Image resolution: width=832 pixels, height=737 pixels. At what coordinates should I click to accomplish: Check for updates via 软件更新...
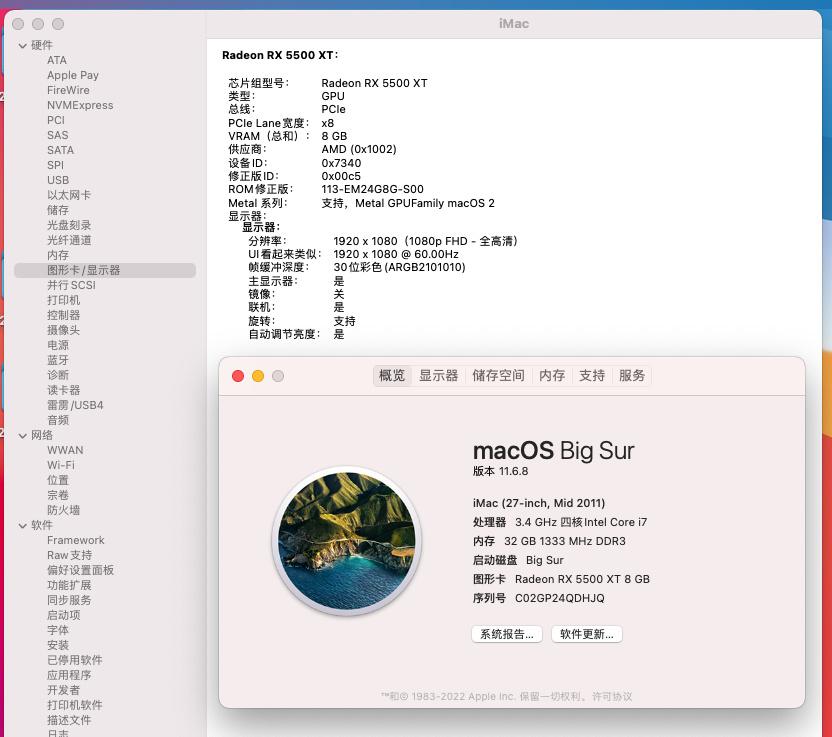click(586, 634)
